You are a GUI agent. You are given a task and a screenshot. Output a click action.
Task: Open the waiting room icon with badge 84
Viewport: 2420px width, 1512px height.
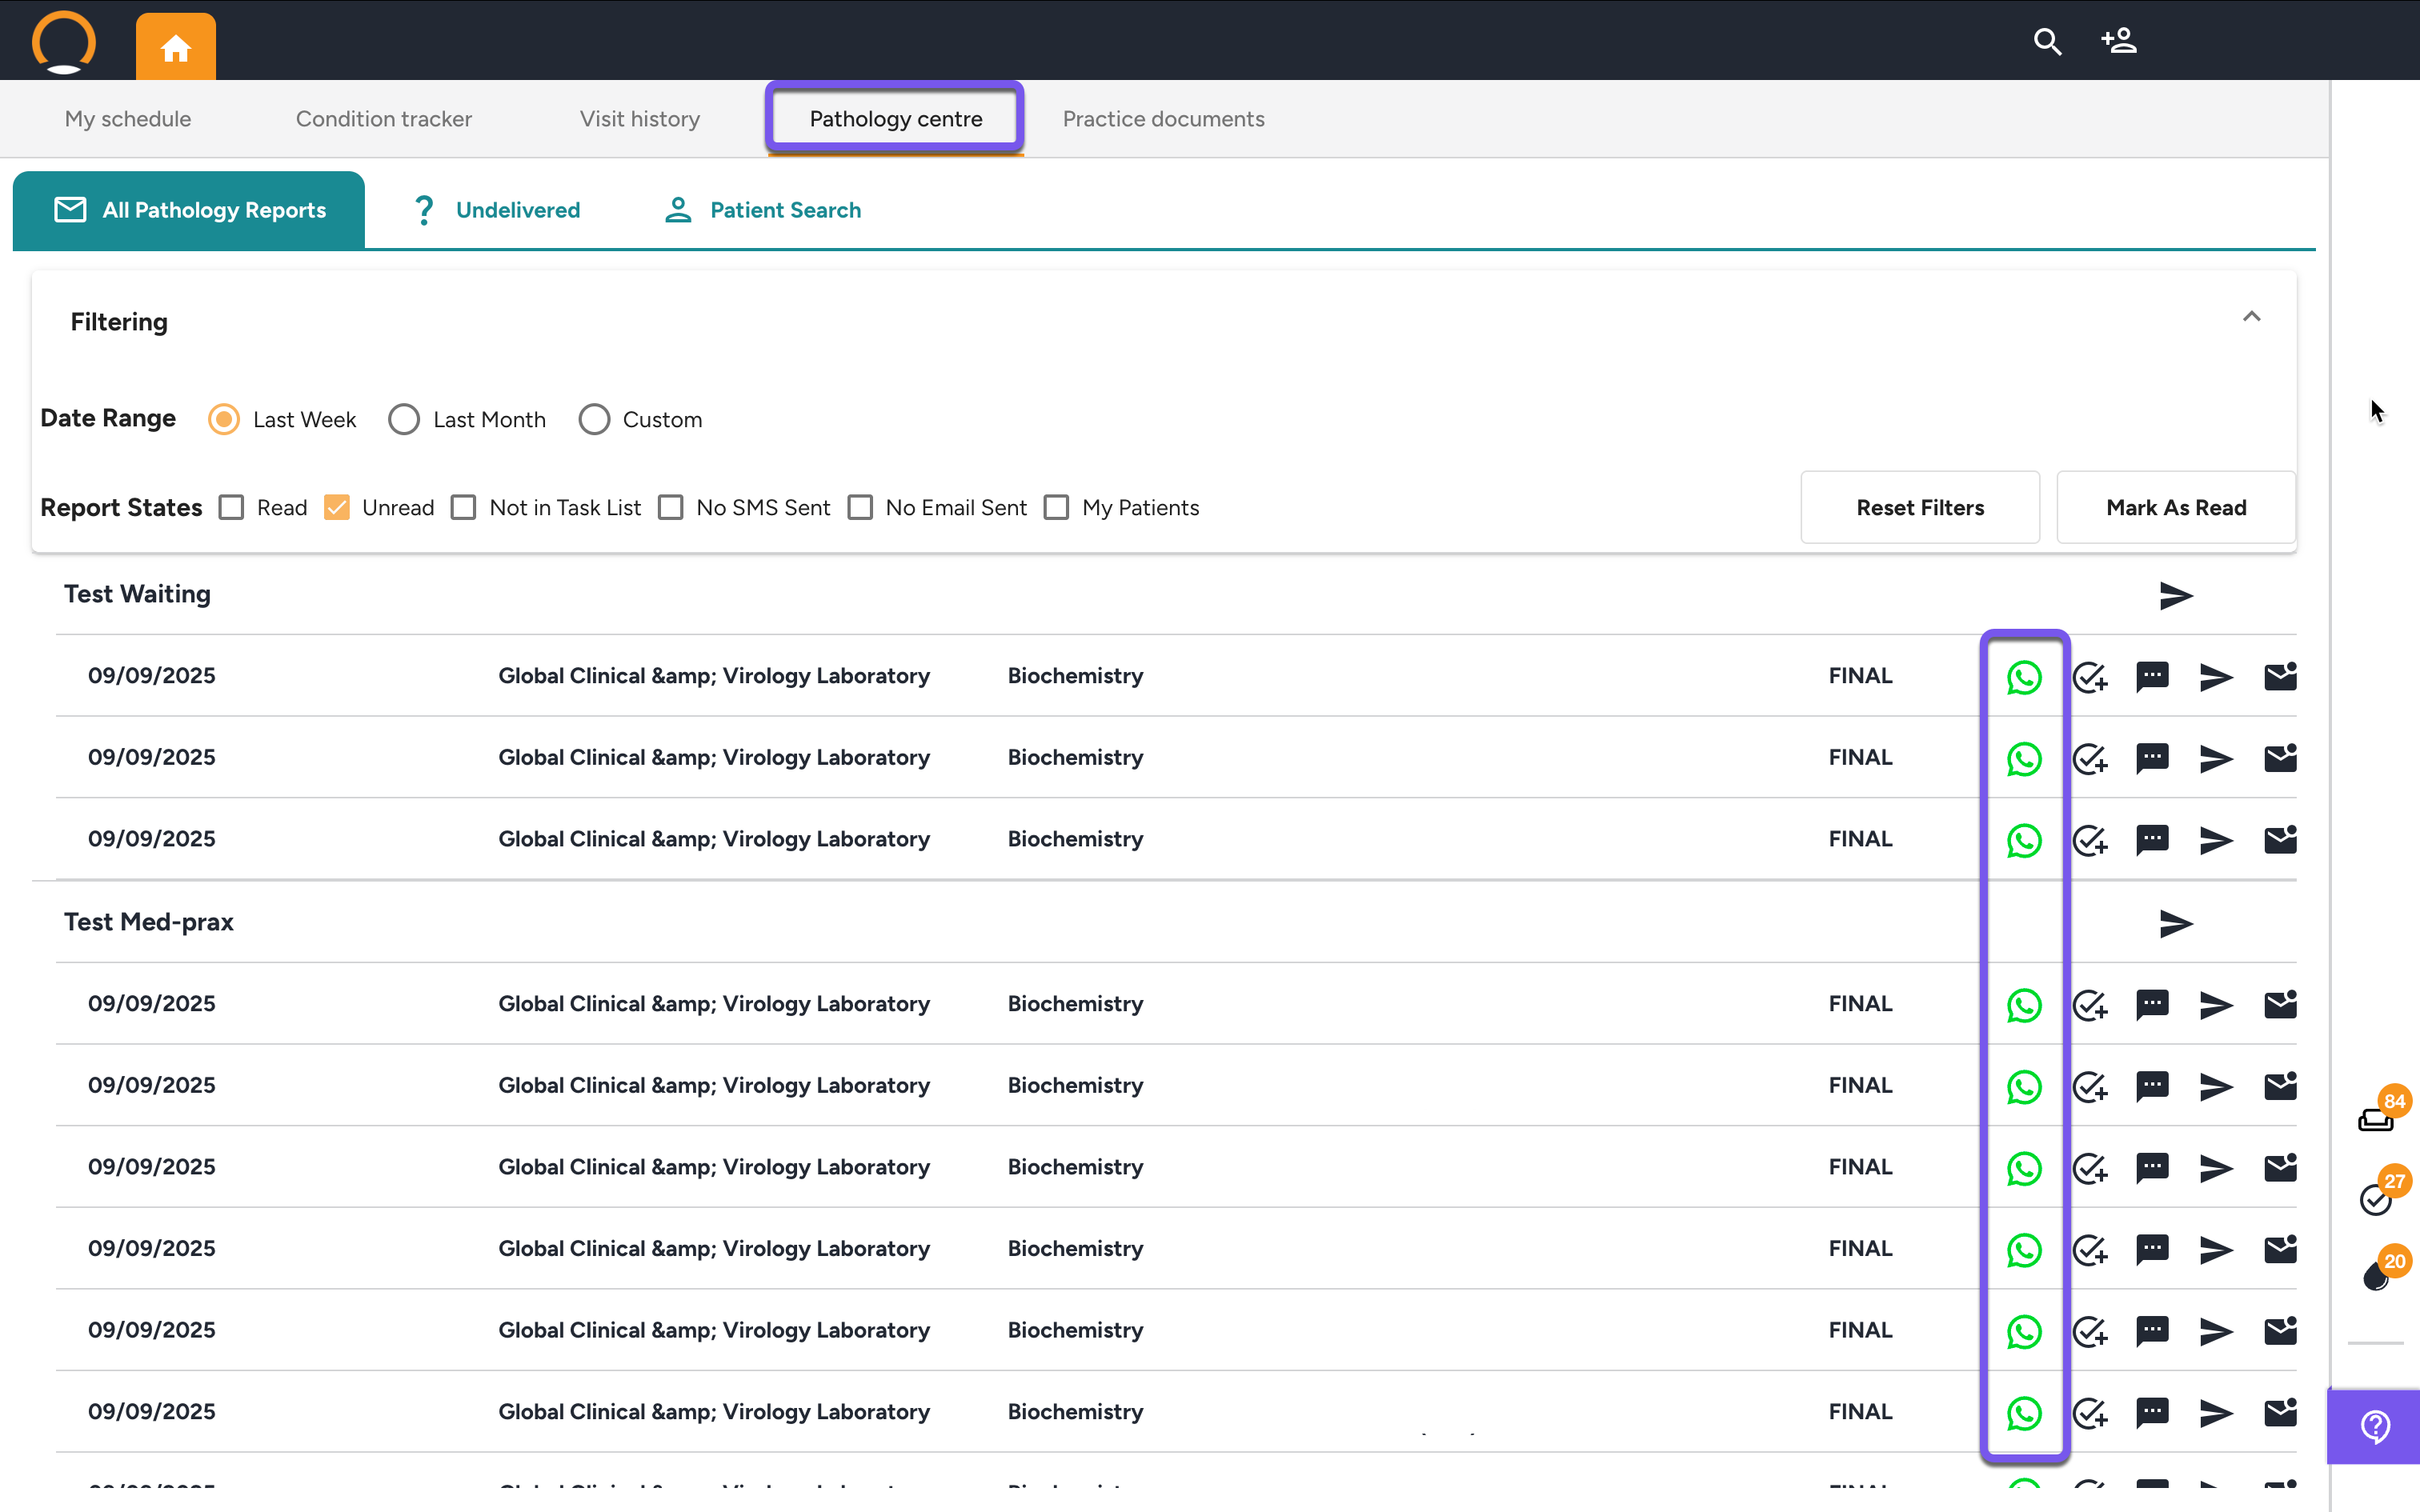click(2377, 1119)
